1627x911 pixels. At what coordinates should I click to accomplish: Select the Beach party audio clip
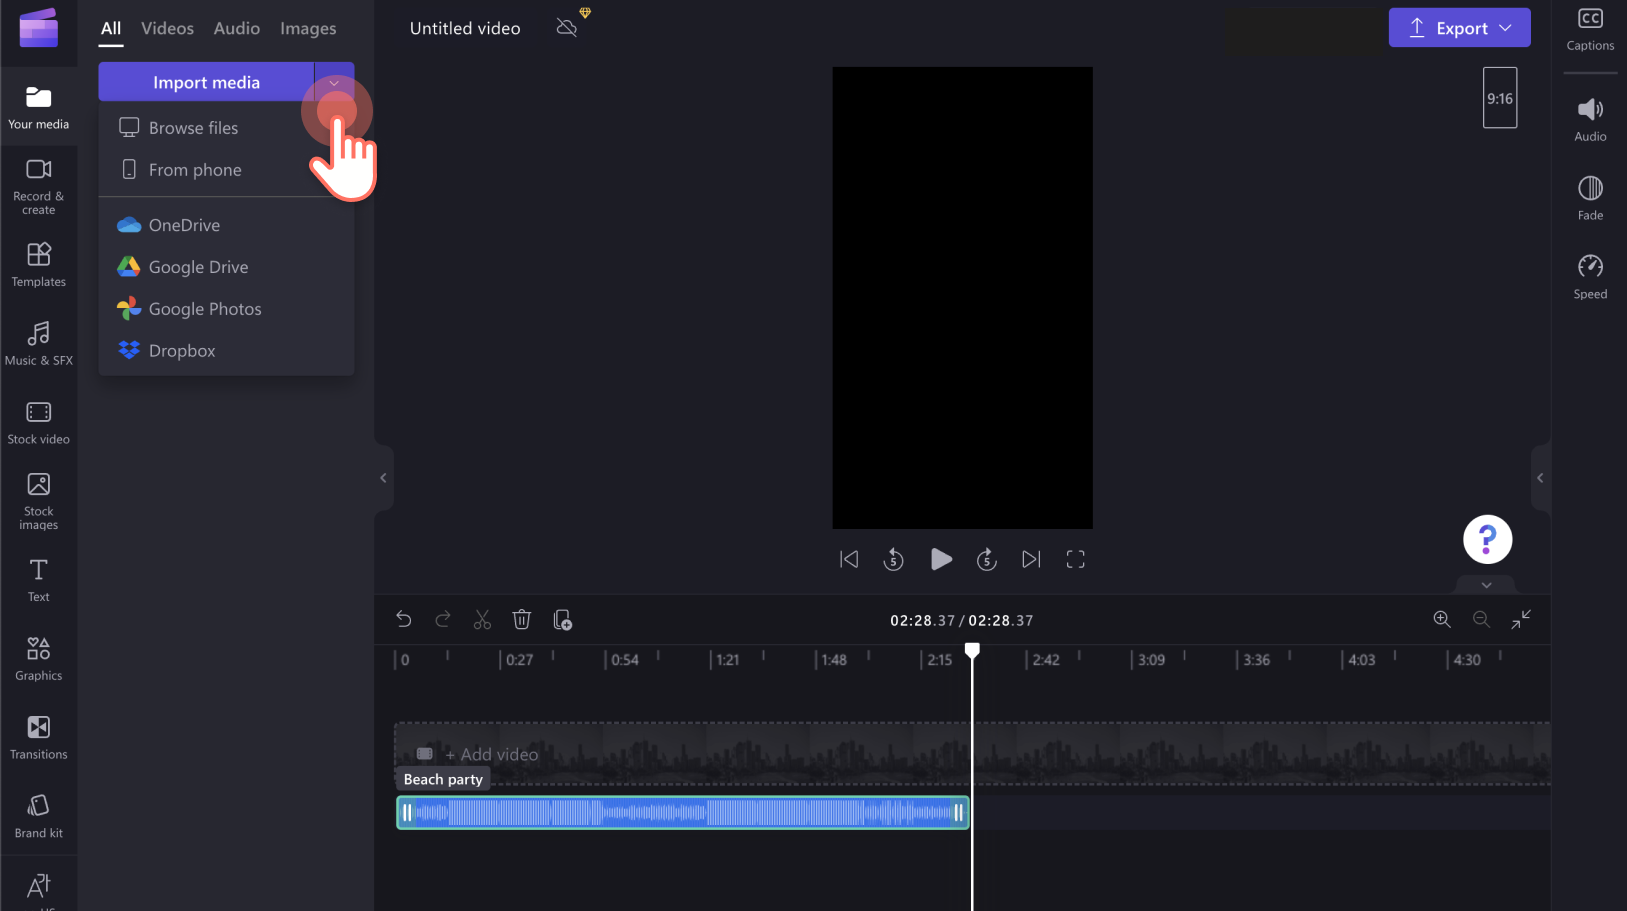pos(682,813)
